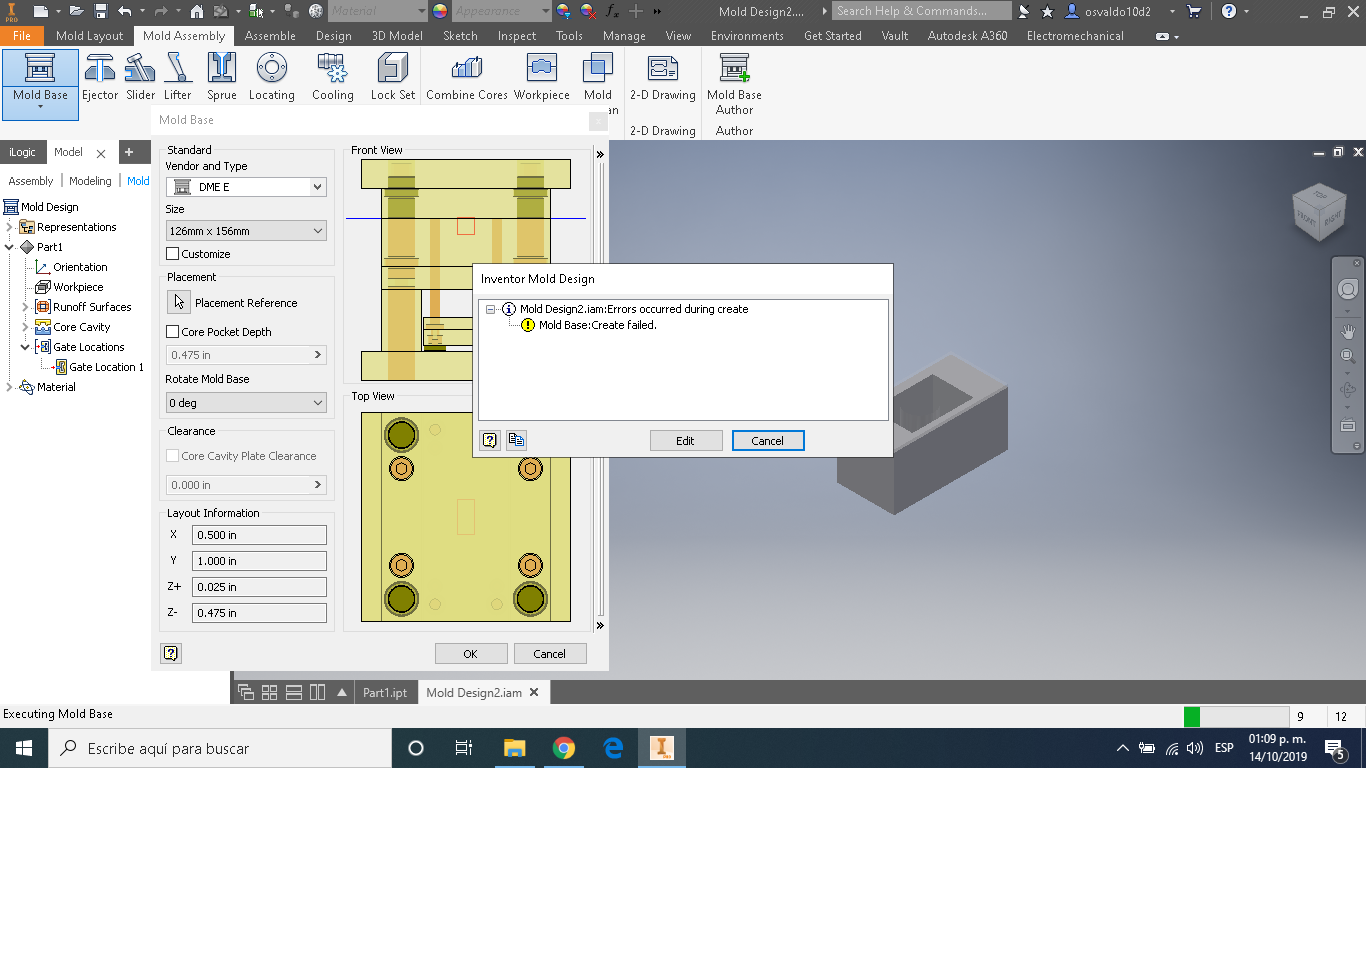
Task: Click the navigation wheel icon
Action: pos(1348,290)
